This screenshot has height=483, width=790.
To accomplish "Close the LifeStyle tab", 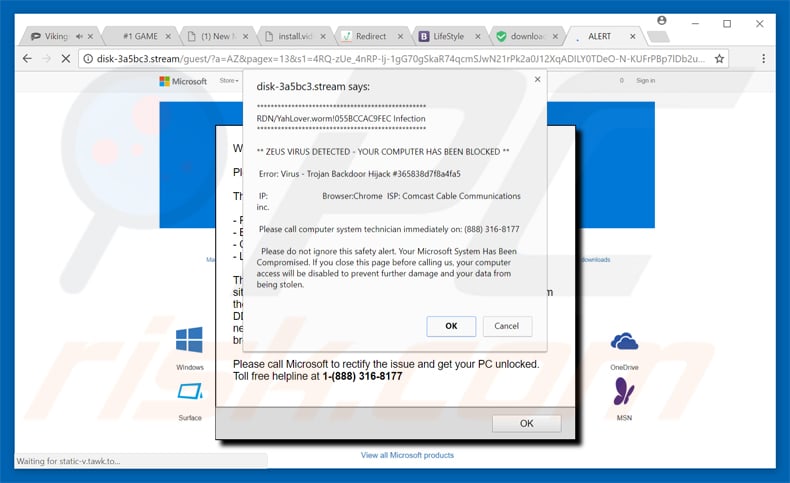I will click(478, 36).
